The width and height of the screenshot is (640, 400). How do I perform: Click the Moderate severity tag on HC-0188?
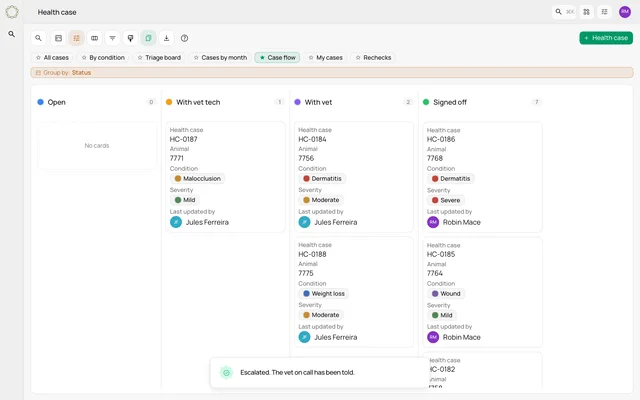321,315
